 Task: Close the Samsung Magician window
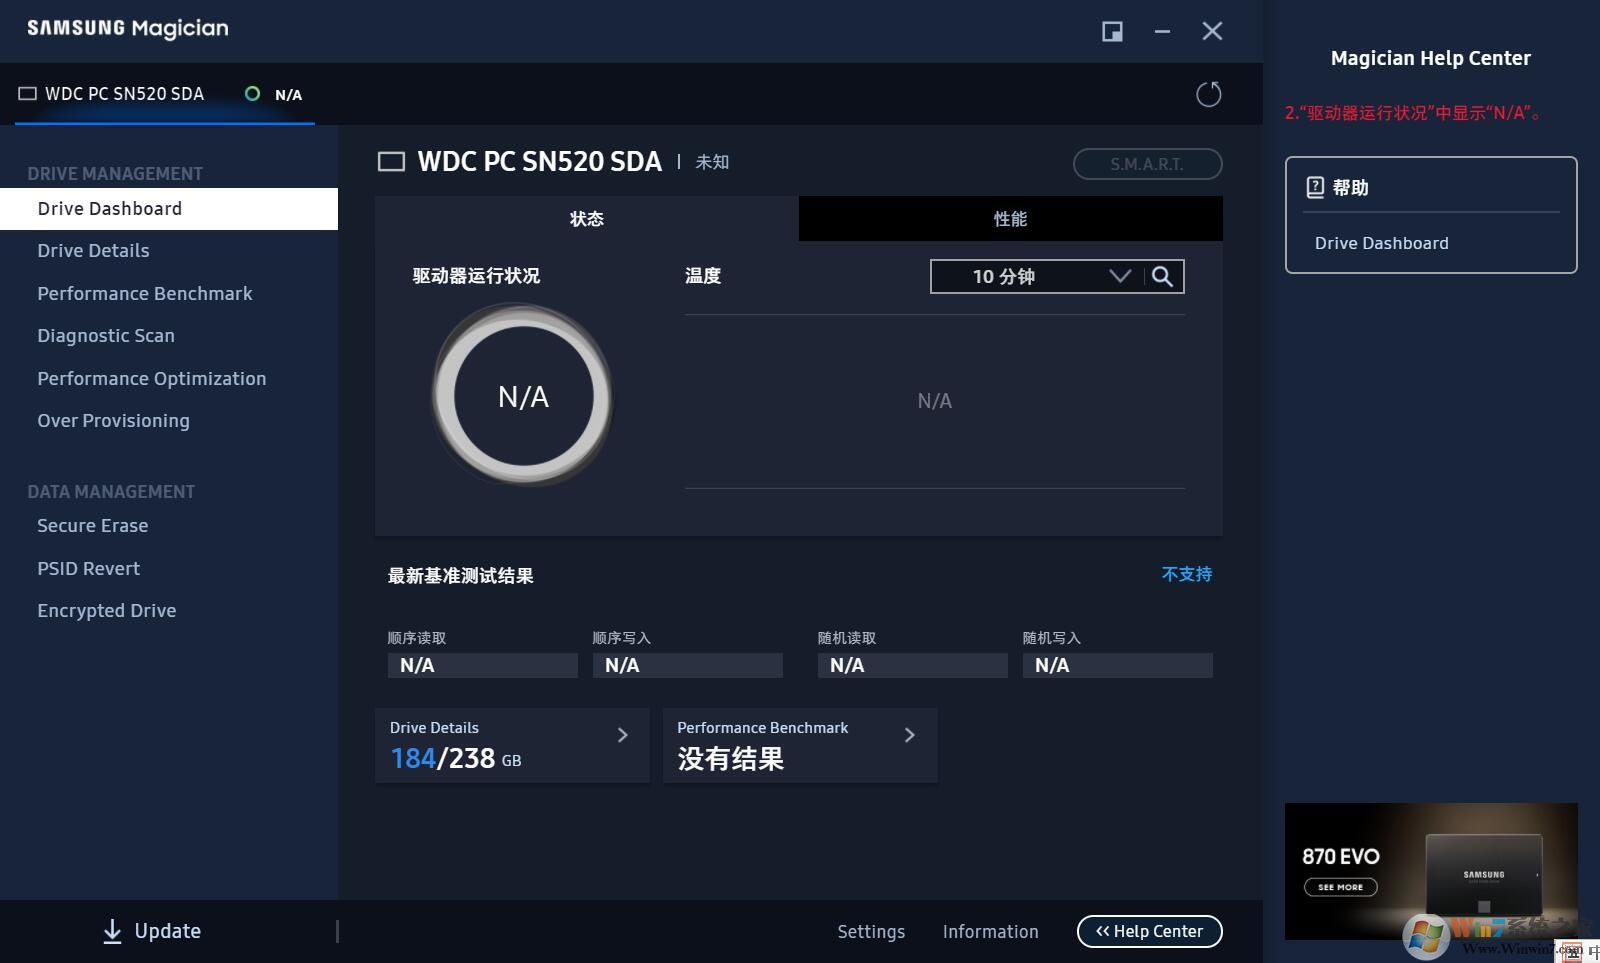coord(1212,31)
